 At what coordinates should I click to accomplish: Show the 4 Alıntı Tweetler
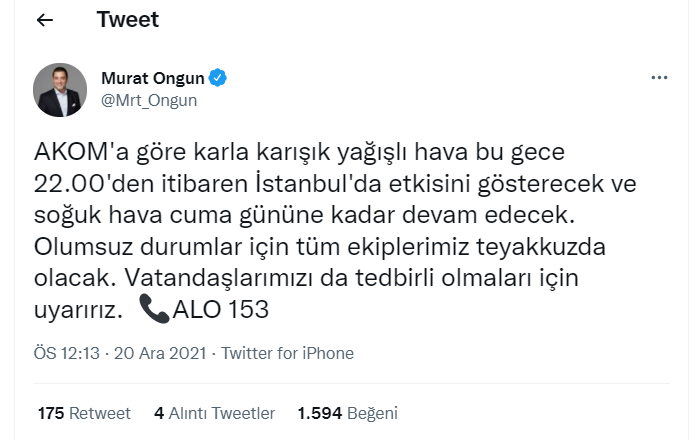tap(214, 412)
